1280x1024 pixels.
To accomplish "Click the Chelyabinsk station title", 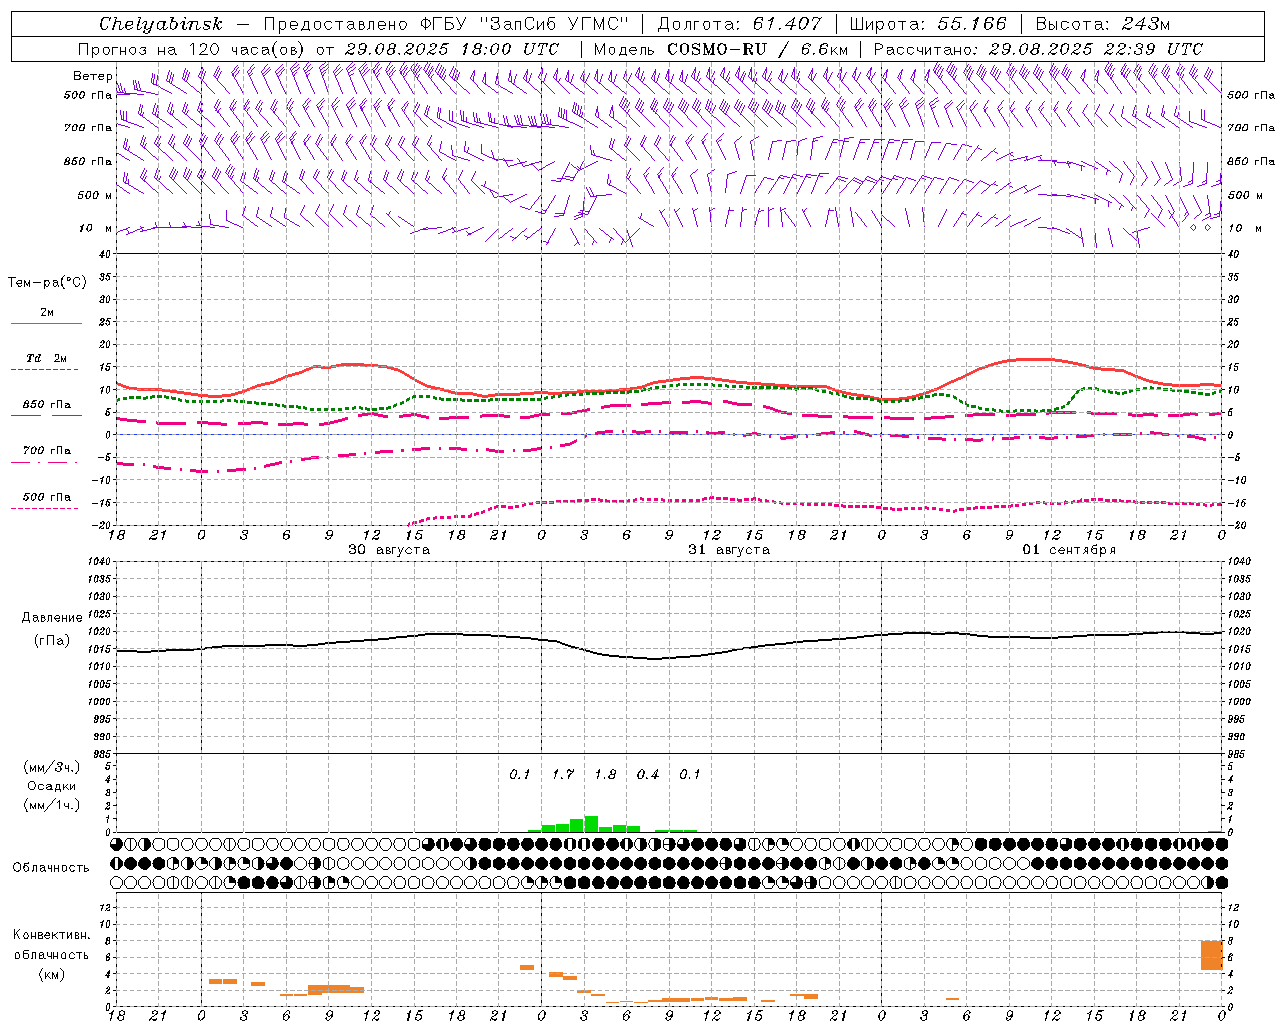I will (x=161, y=24).
